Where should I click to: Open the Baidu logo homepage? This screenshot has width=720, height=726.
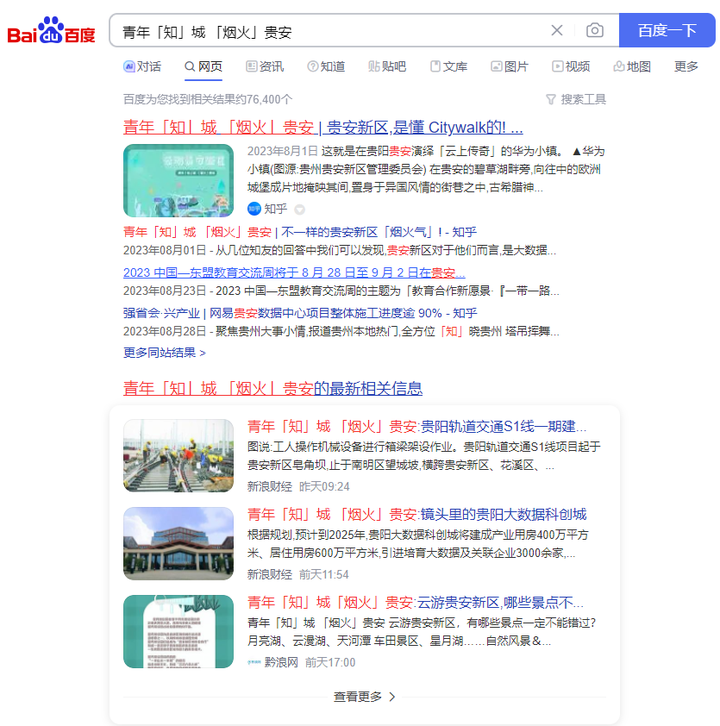(51, 31)
